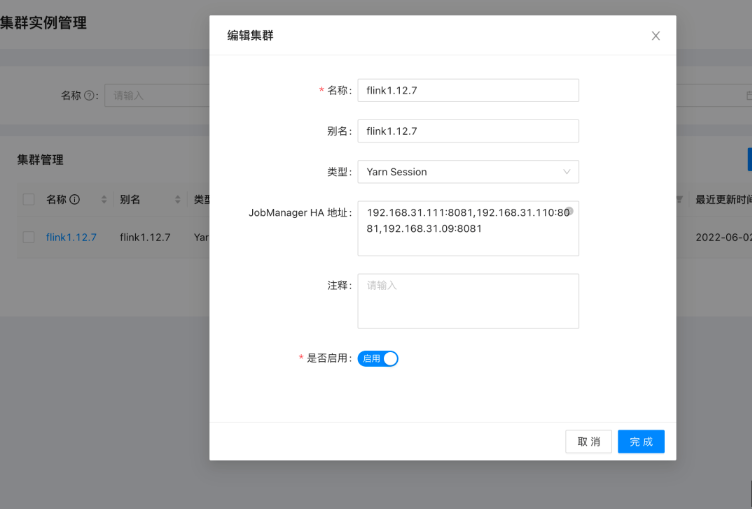Click the 集群管理 section title
Image resolution: width=752 pixels, height=509 pixels.
(x=40, y=160)
